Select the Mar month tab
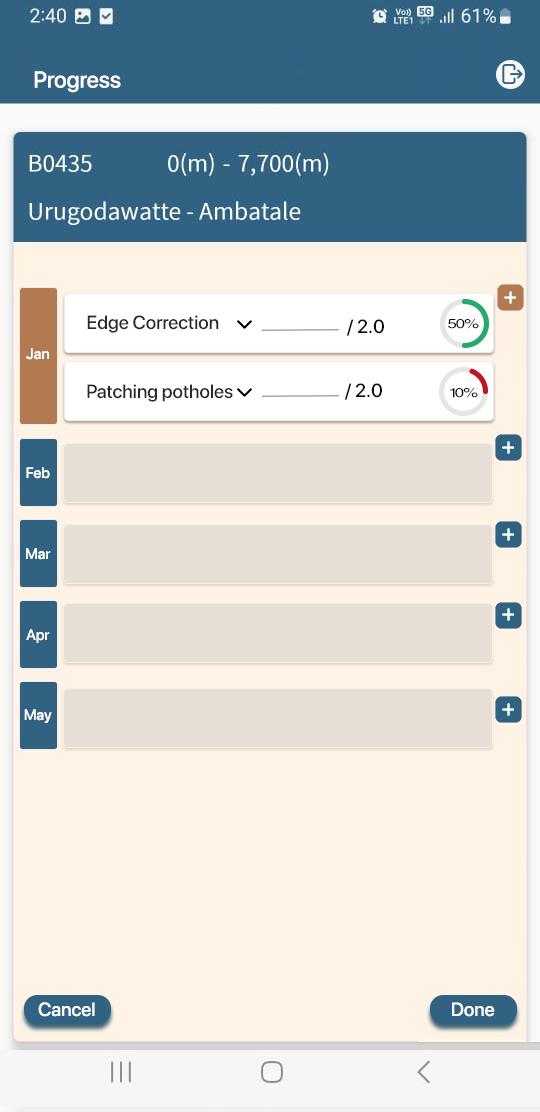540x1112 pixels. (38, 553)
